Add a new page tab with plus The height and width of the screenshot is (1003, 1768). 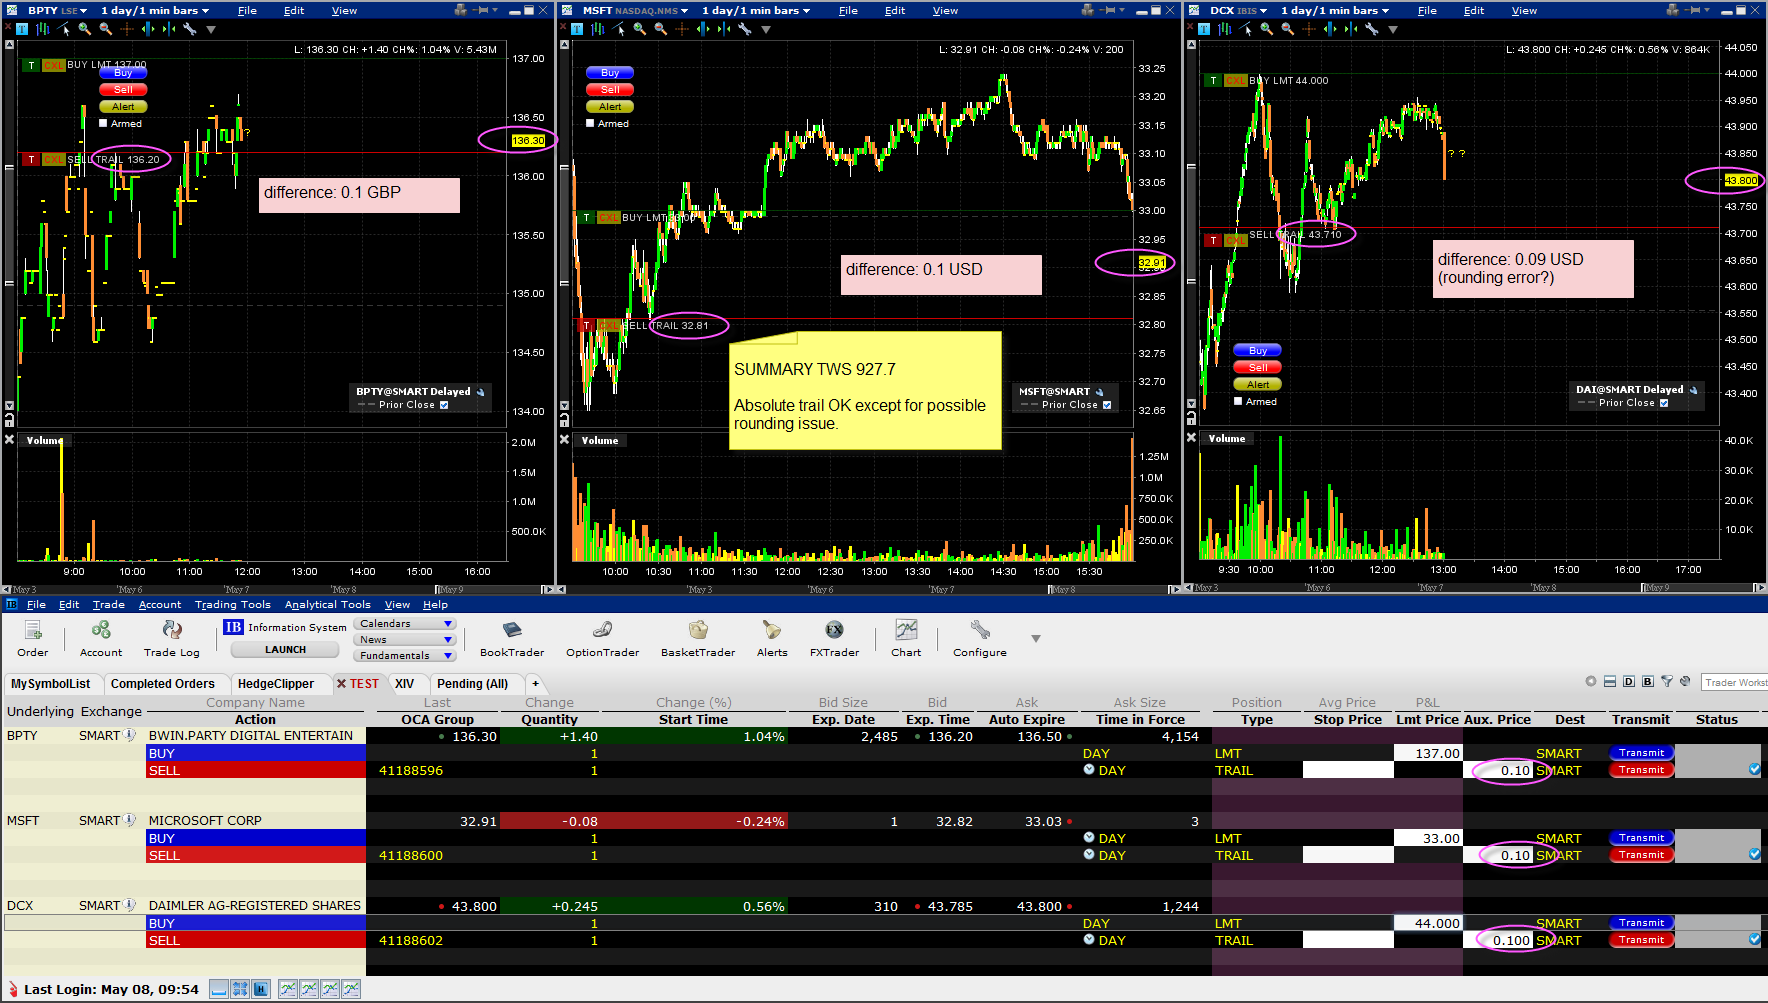click(x=535, y=684)
